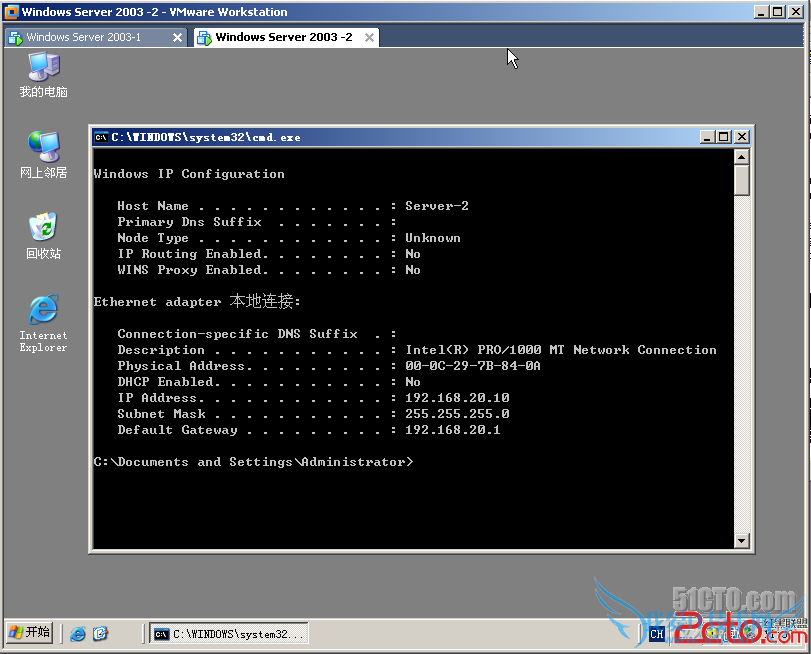The width and height of the screenshot is (811, 654).
Task: Click the VMware Workstation title bar icon
Action: [11, 11]
